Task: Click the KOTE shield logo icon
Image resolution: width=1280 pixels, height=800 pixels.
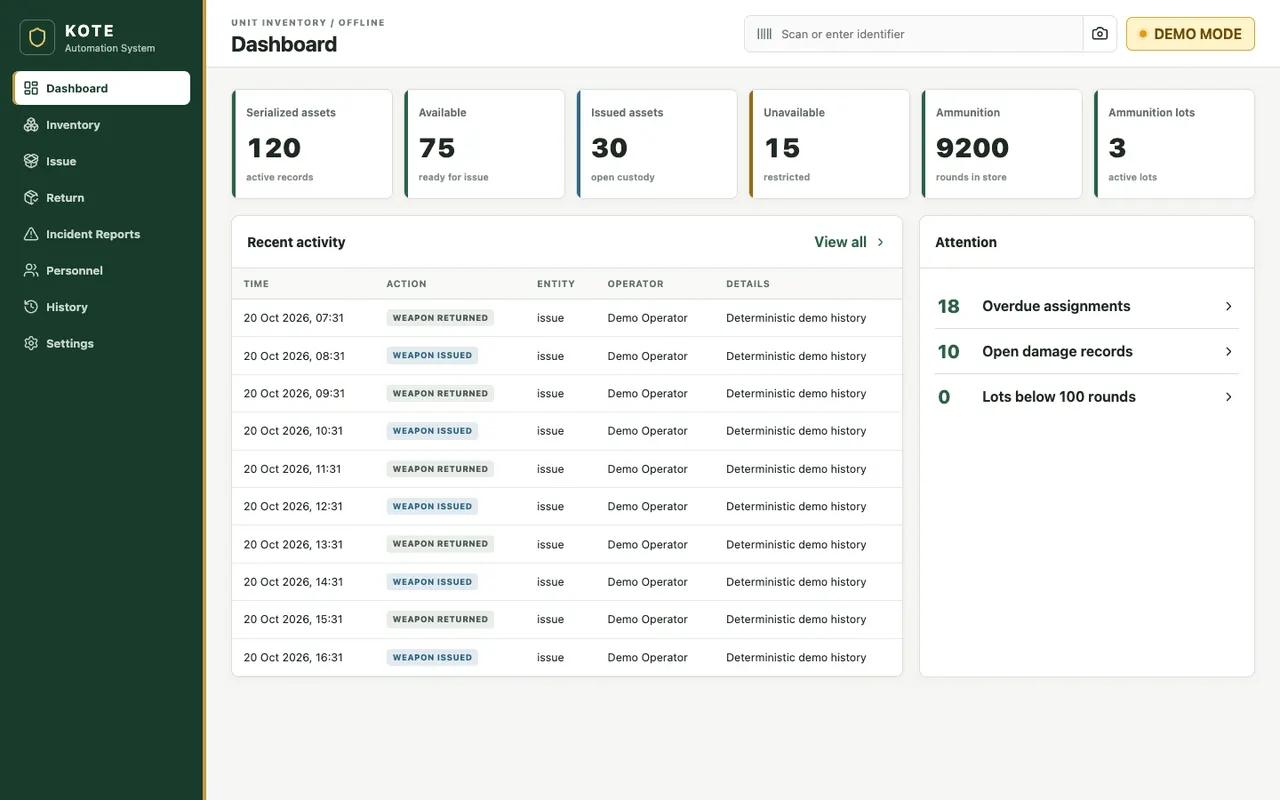Action: pyautogui.click(x=37, y=38)
